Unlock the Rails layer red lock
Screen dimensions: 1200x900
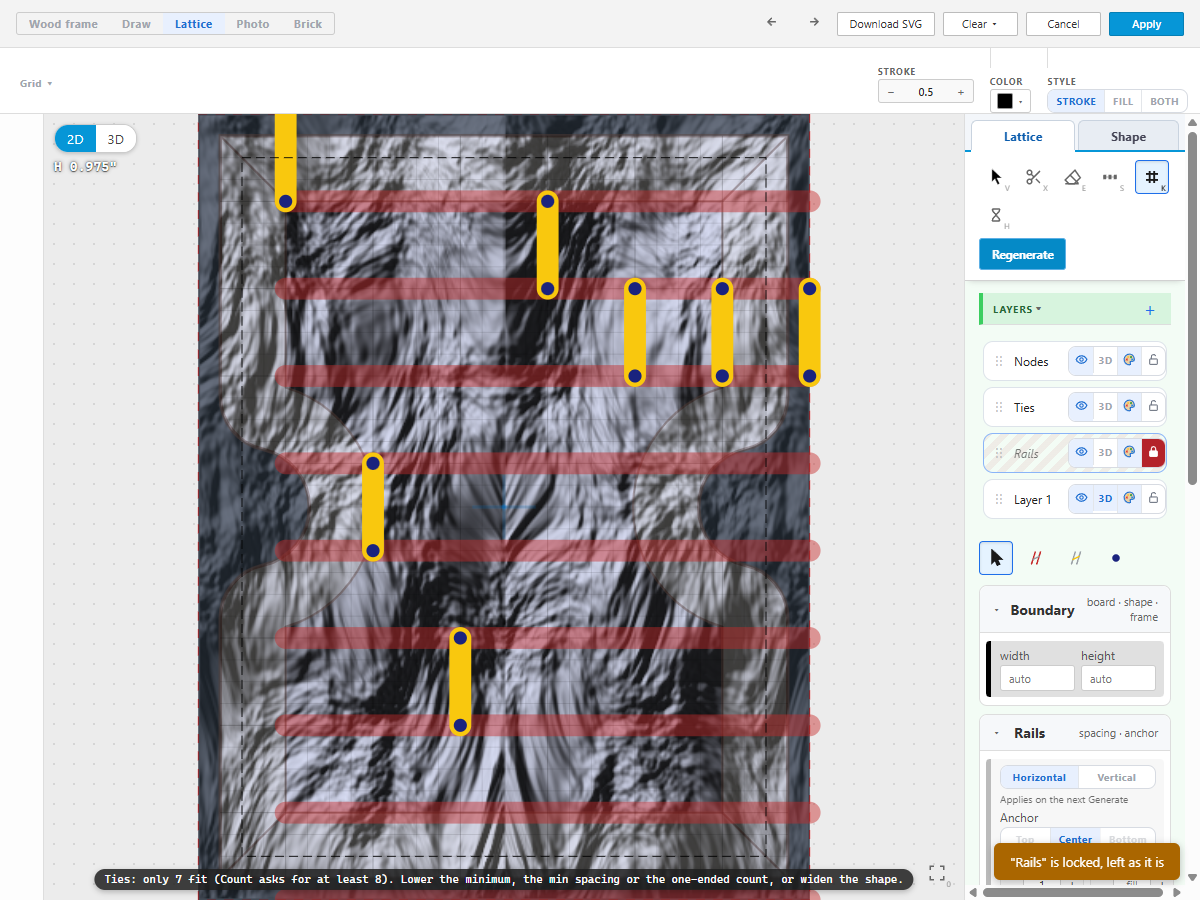1154,453
